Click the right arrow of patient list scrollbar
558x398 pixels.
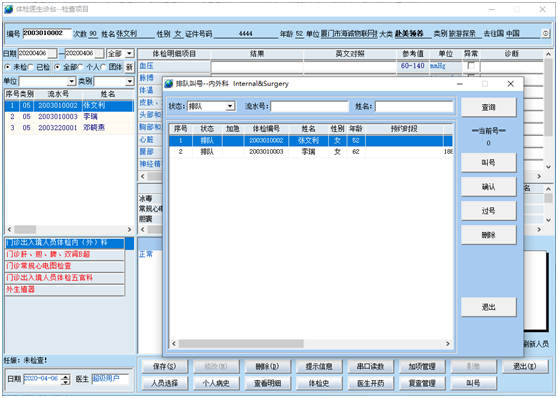tap(130, 230)
